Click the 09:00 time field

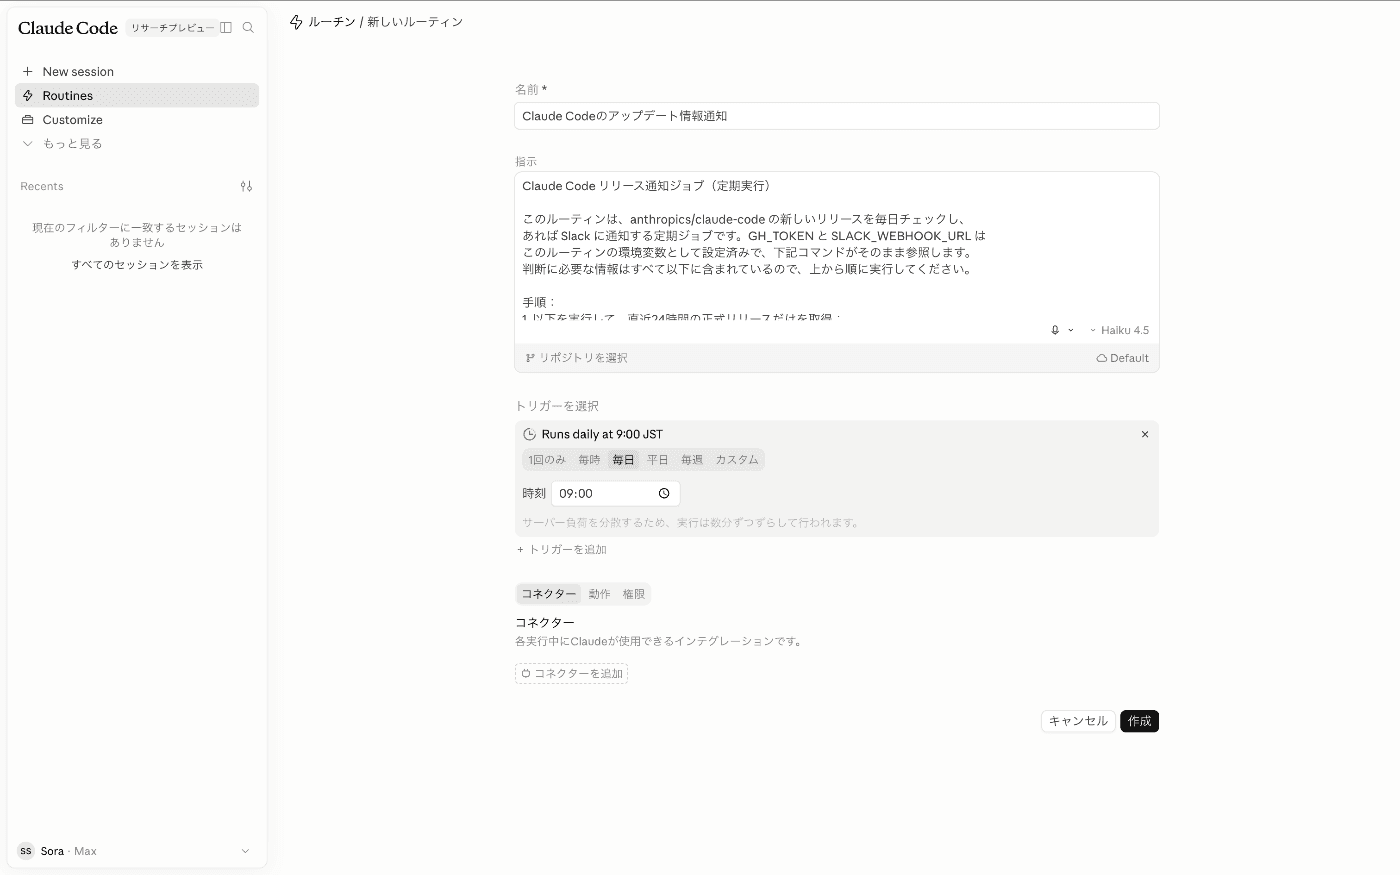616,494
